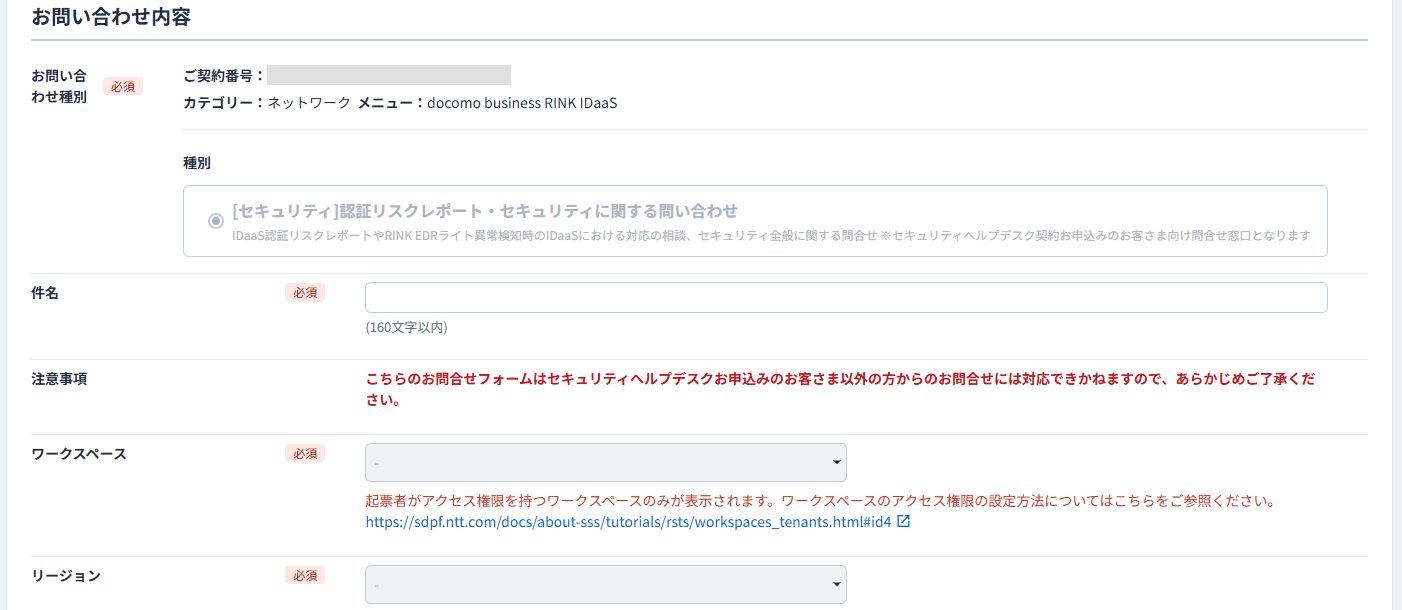Click the IDaaS認証リスクレポート description text
This screenshot has height=610, width=1402.
(x=771, y=236)
